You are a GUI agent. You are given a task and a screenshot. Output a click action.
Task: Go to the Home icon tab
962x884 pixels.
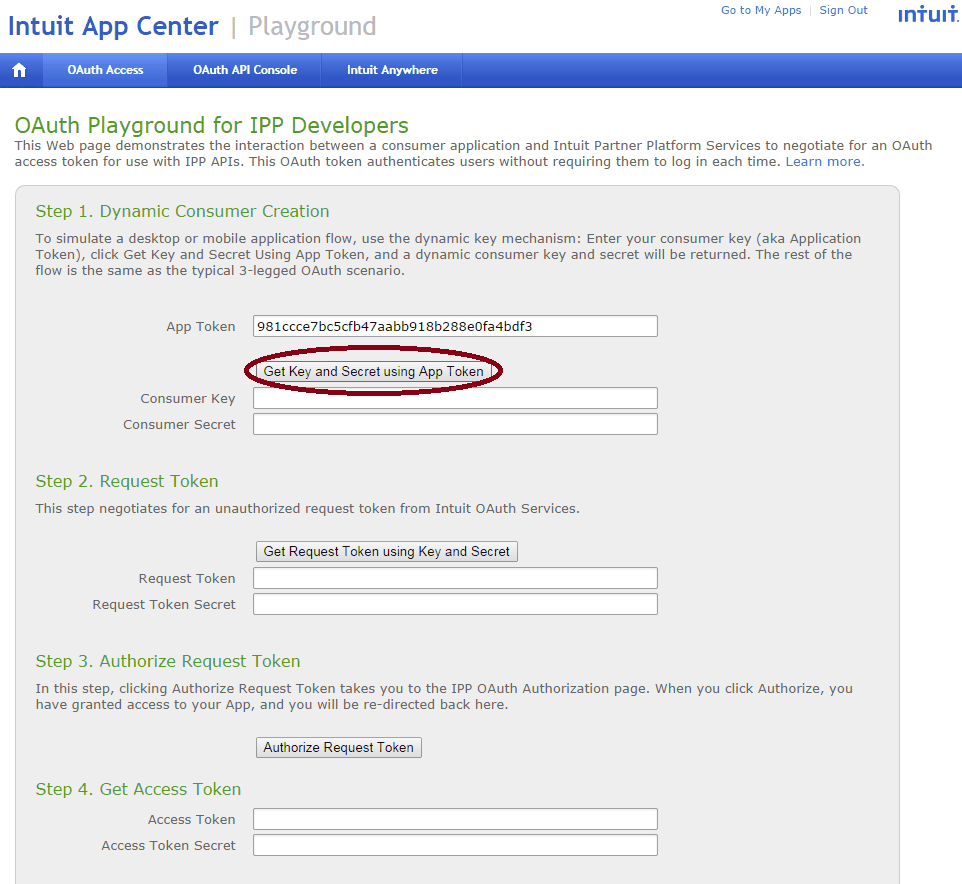click(x=20, y=71)
